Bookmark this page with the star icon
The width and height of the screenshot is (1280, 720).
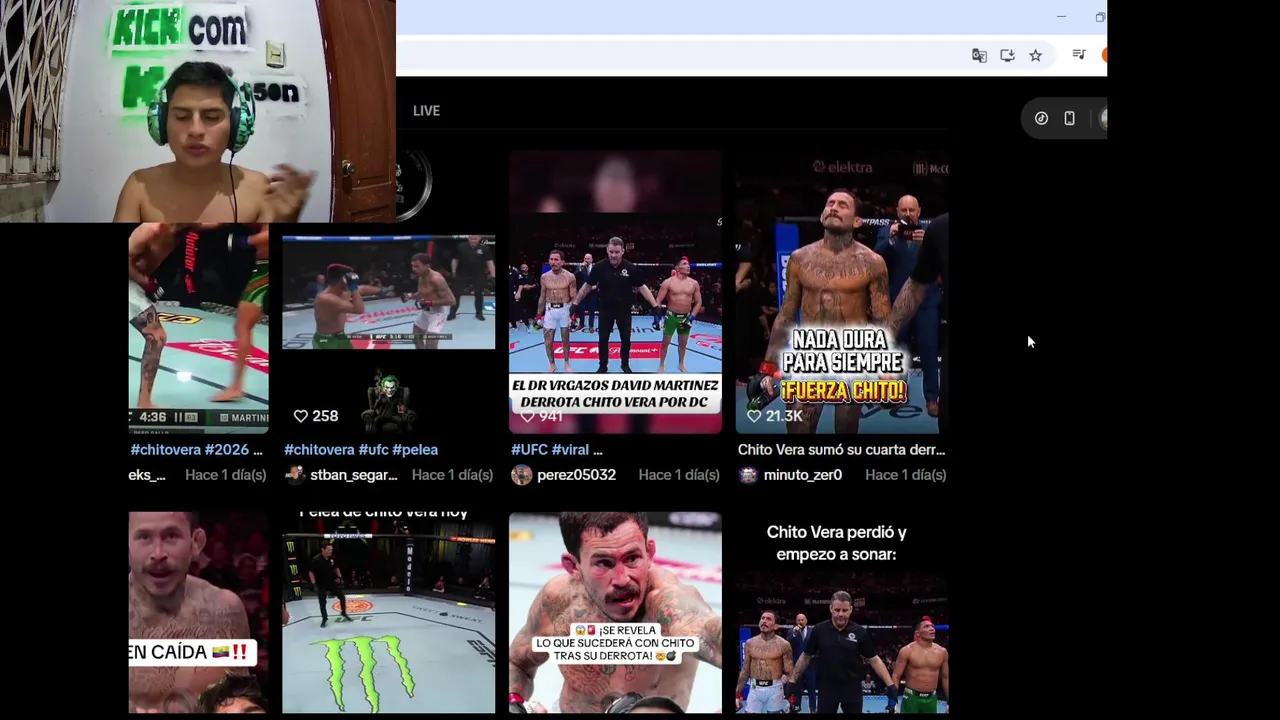[1035, 56]
